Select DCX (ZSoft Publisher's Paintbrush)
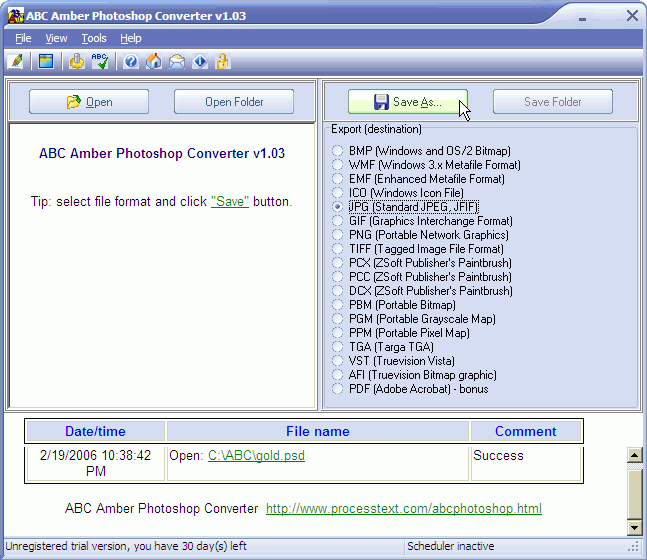This screenshot has width=647, height=560. click(x=423, y=291)
